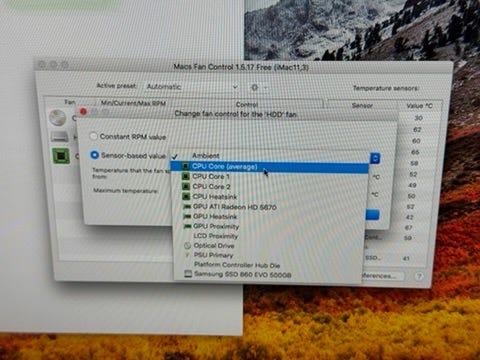Click the sensor popup blue arrow control

(x=375, y=158)
